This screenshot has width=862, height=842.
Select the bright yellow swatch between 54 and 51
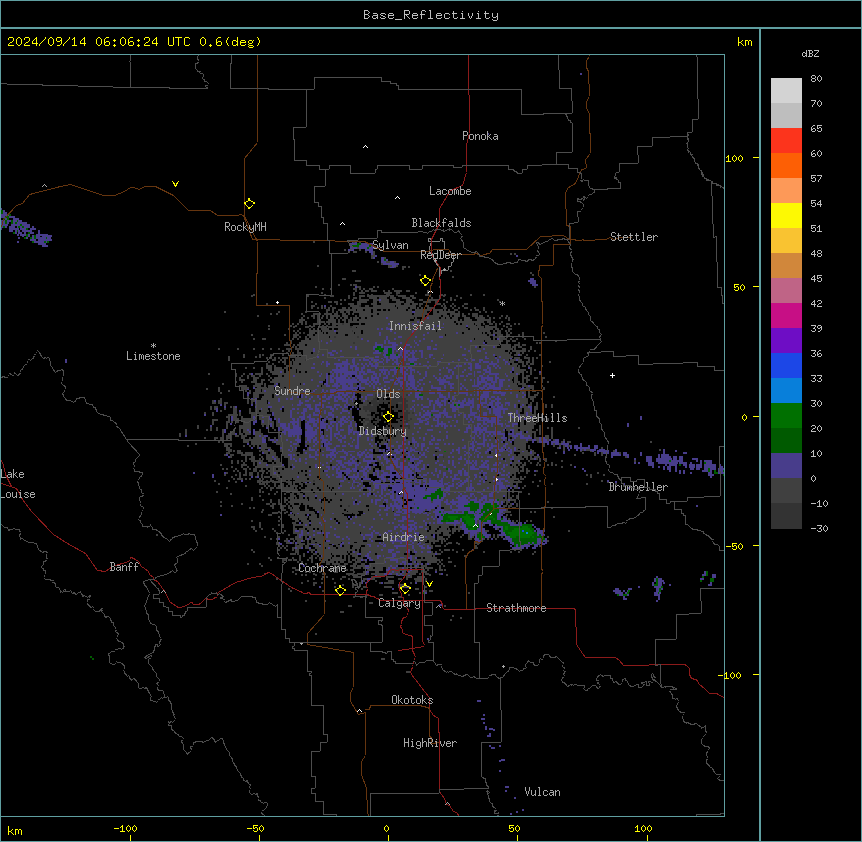(786, 215)
